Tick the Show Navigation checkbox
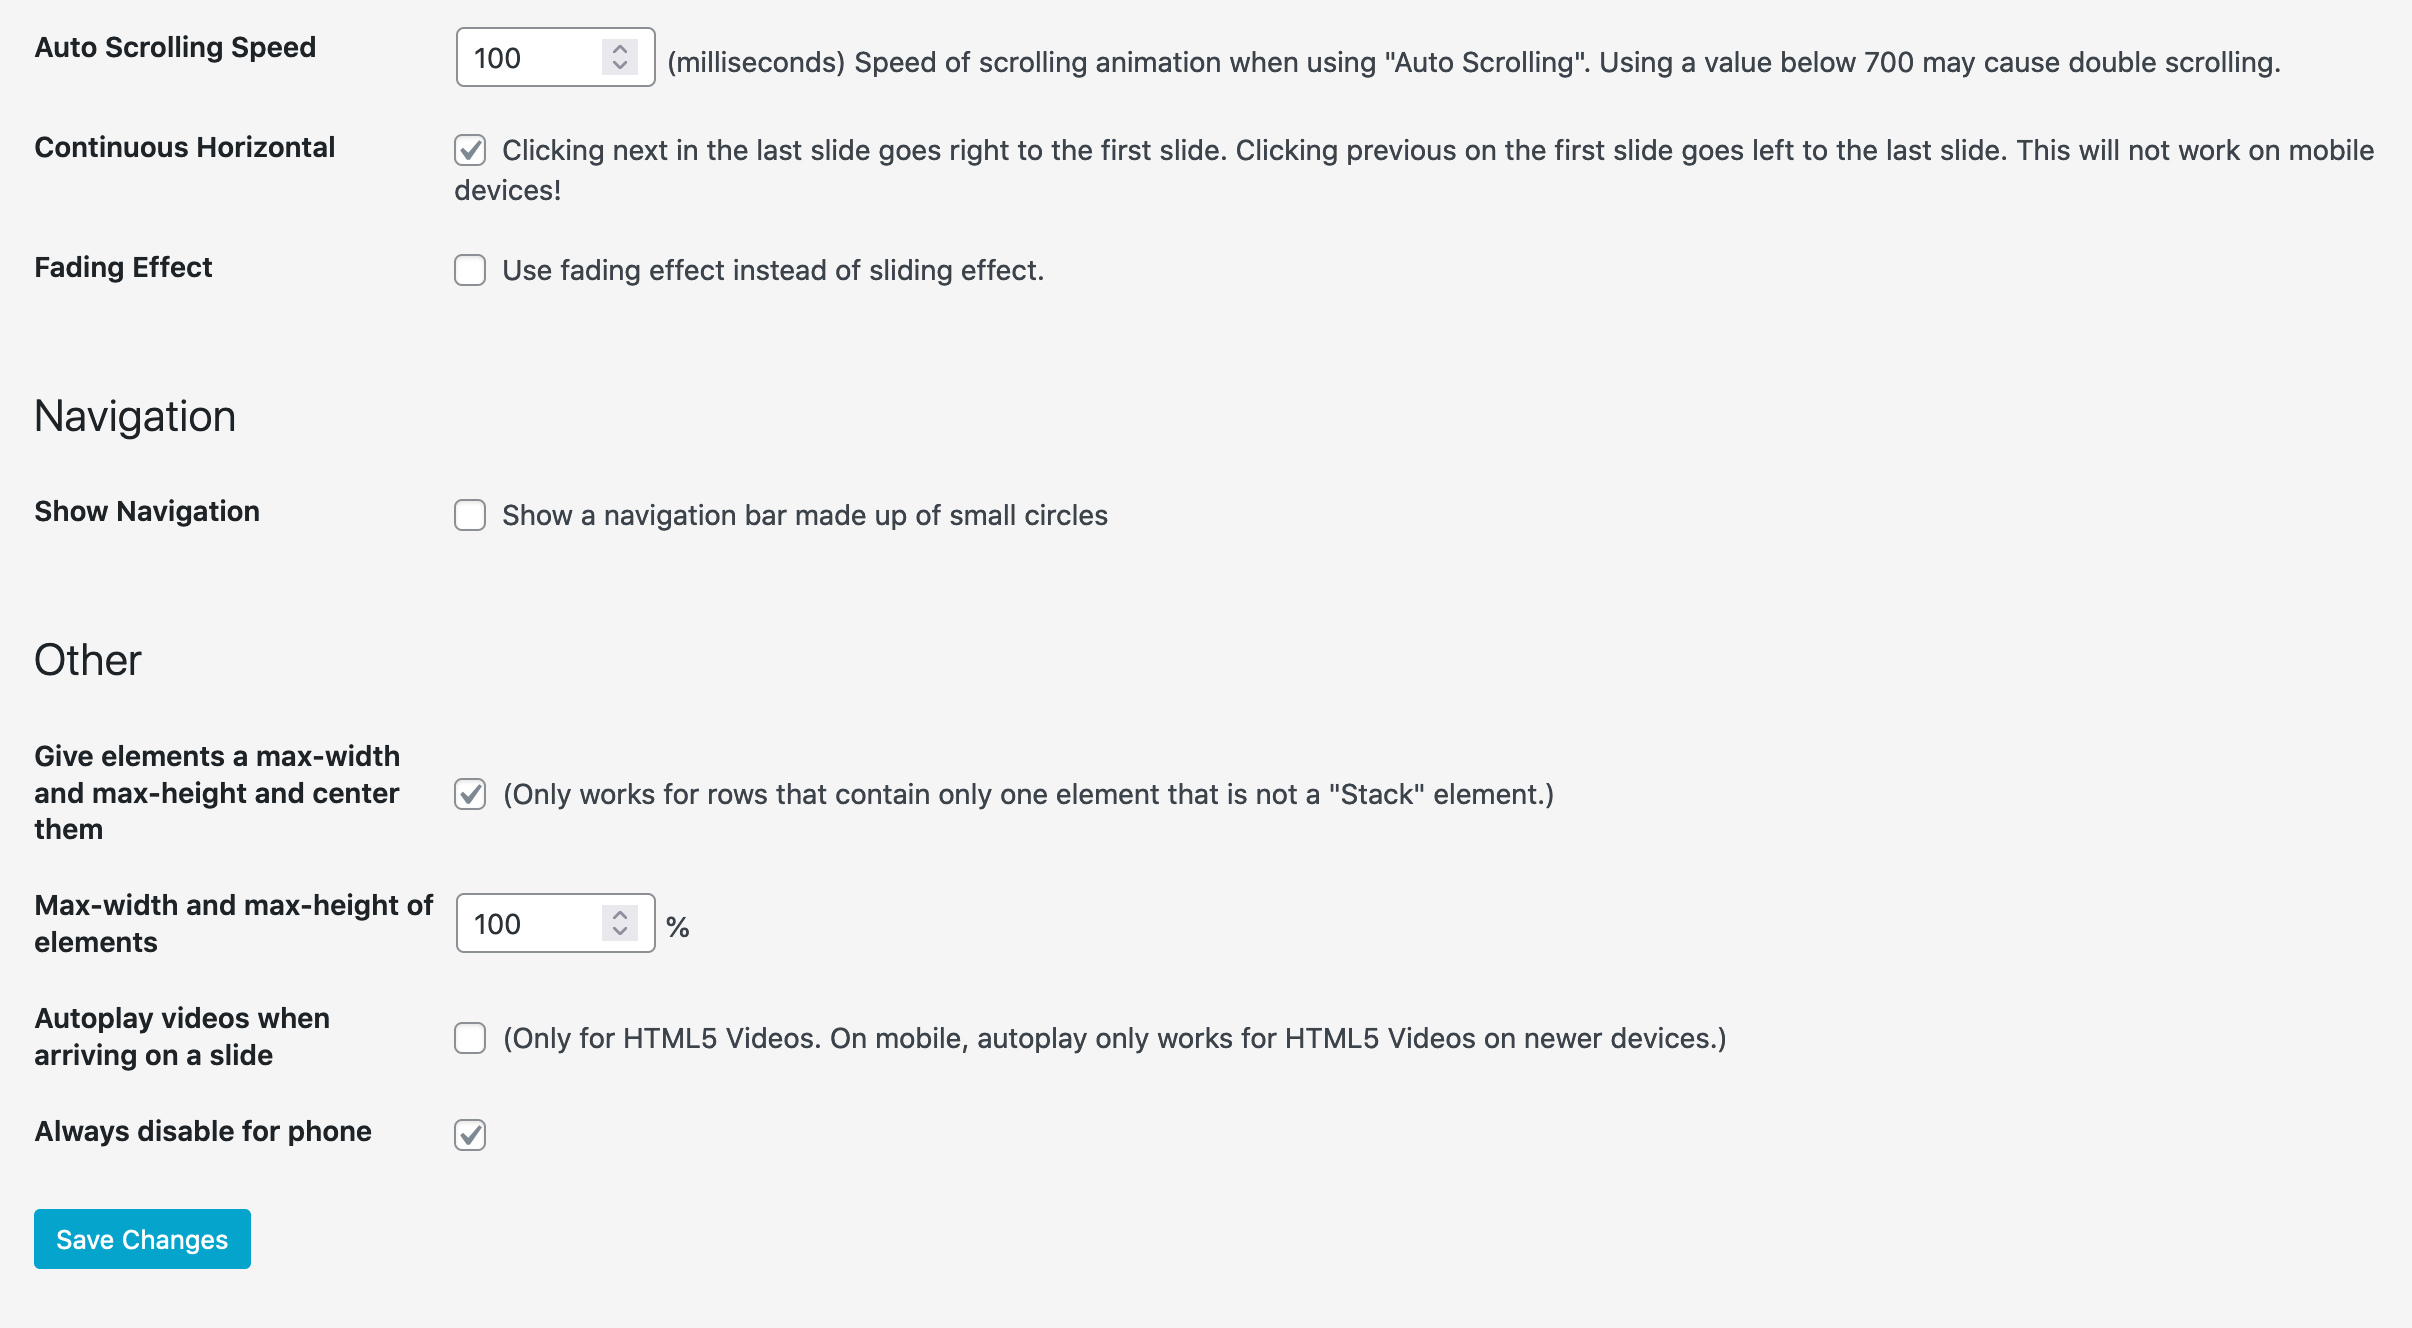 [470, 515]
